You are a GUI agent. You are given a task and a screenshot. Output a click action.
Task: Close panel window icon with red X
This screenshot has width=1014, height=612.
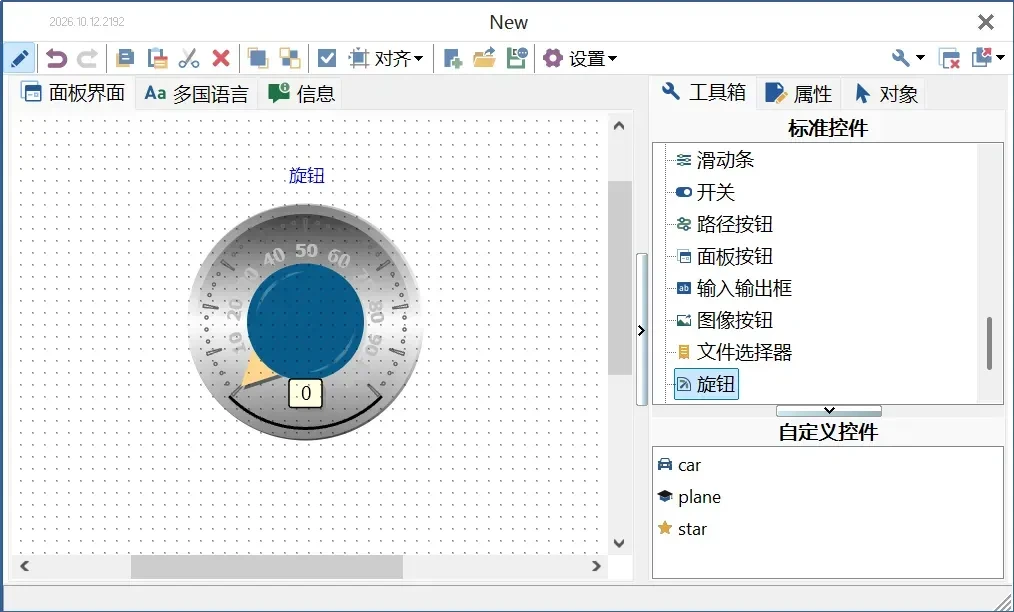(949, 59)
